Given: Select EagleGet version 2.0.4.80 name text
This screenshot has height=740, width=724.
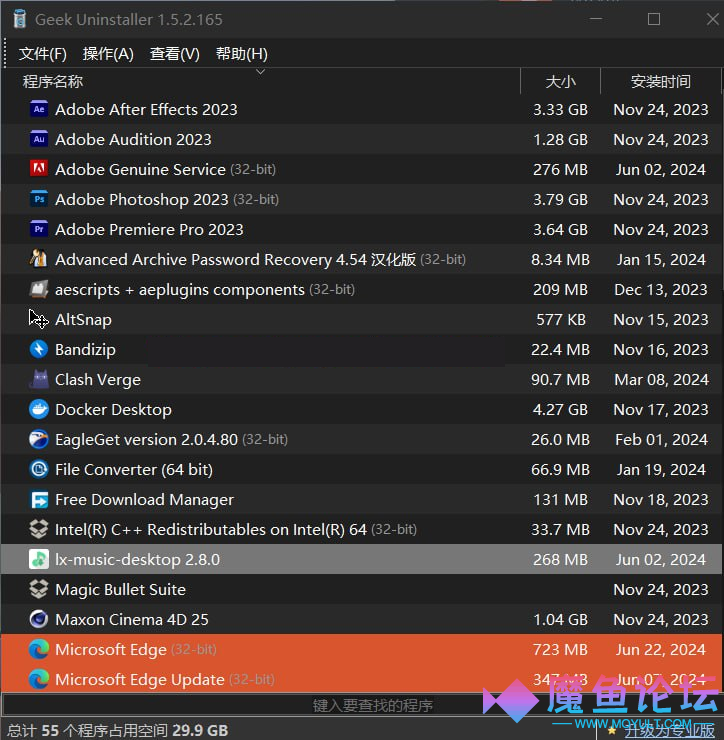Looking at the screenshot, I should coord(146,439).
